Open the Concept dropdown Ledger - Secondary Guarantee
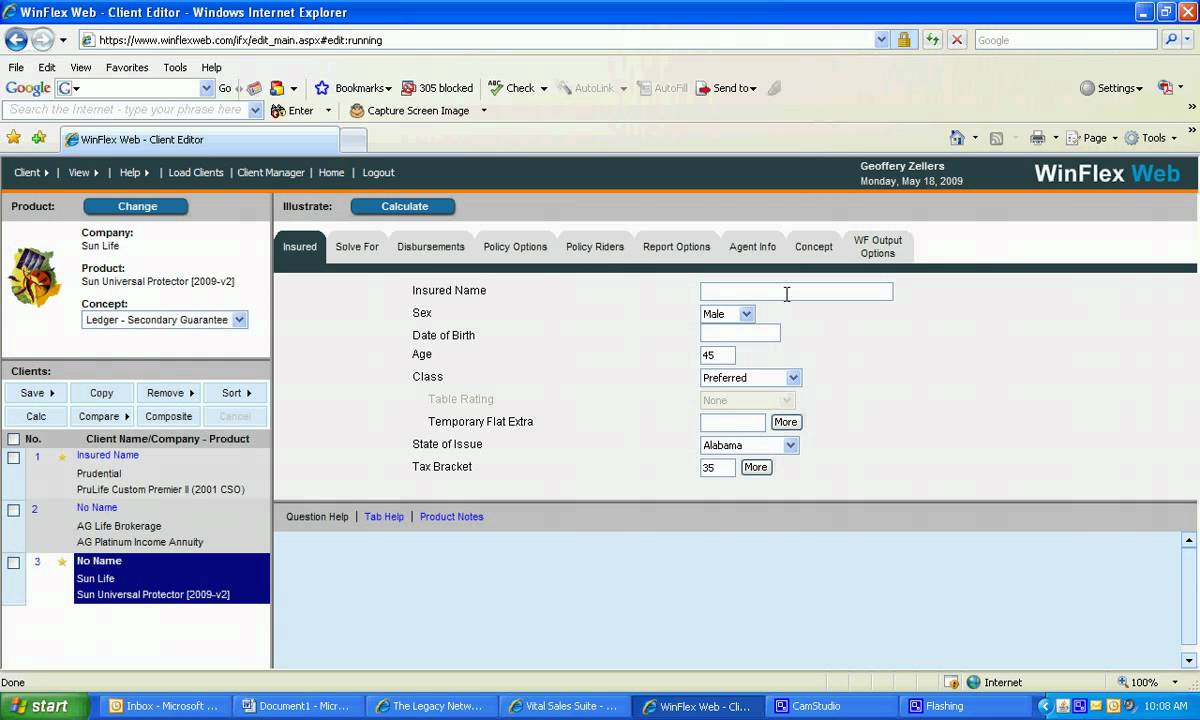This screenshot has height=720, width=1200. point(165,320)
